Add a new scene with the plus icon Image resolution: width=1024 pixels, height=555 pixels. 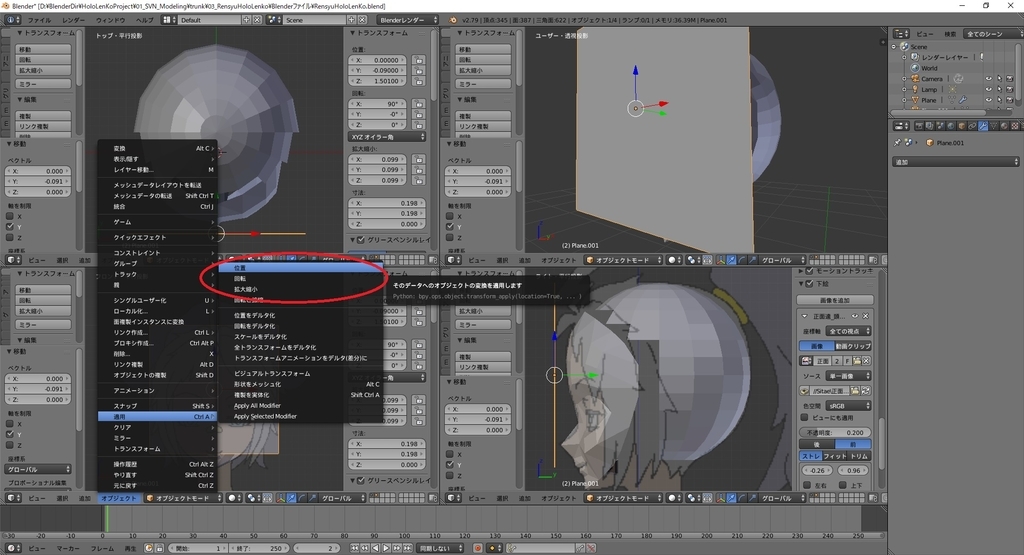(x=352, y=20)
